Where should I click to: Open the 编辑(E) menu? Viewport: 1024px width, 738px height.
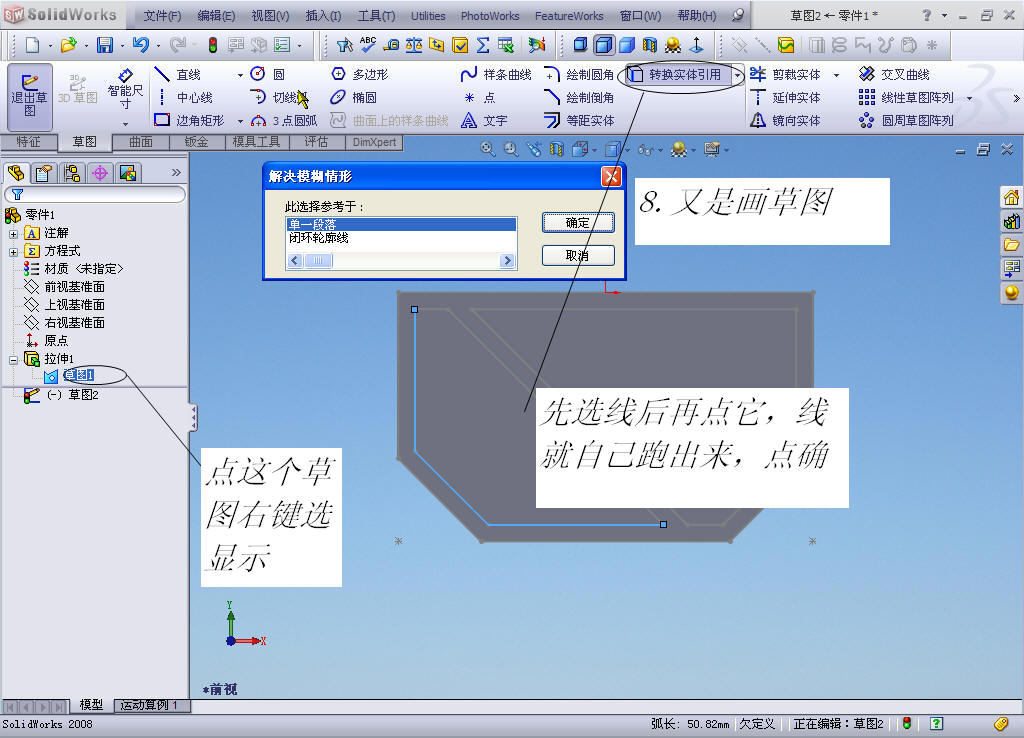pyautogui.click(x=216, y=16)
